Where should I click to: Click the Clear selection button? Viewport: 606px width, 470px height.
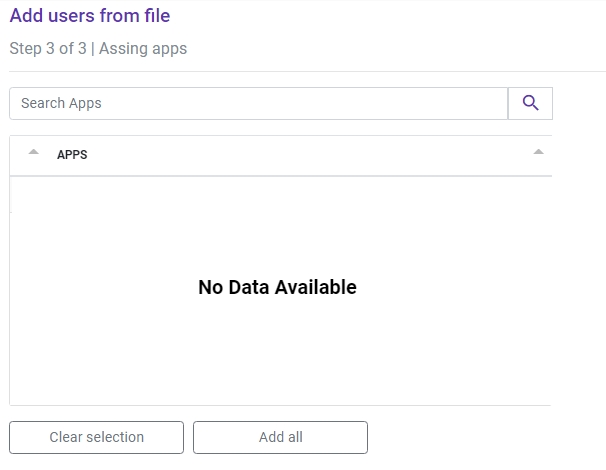[97, 437]
